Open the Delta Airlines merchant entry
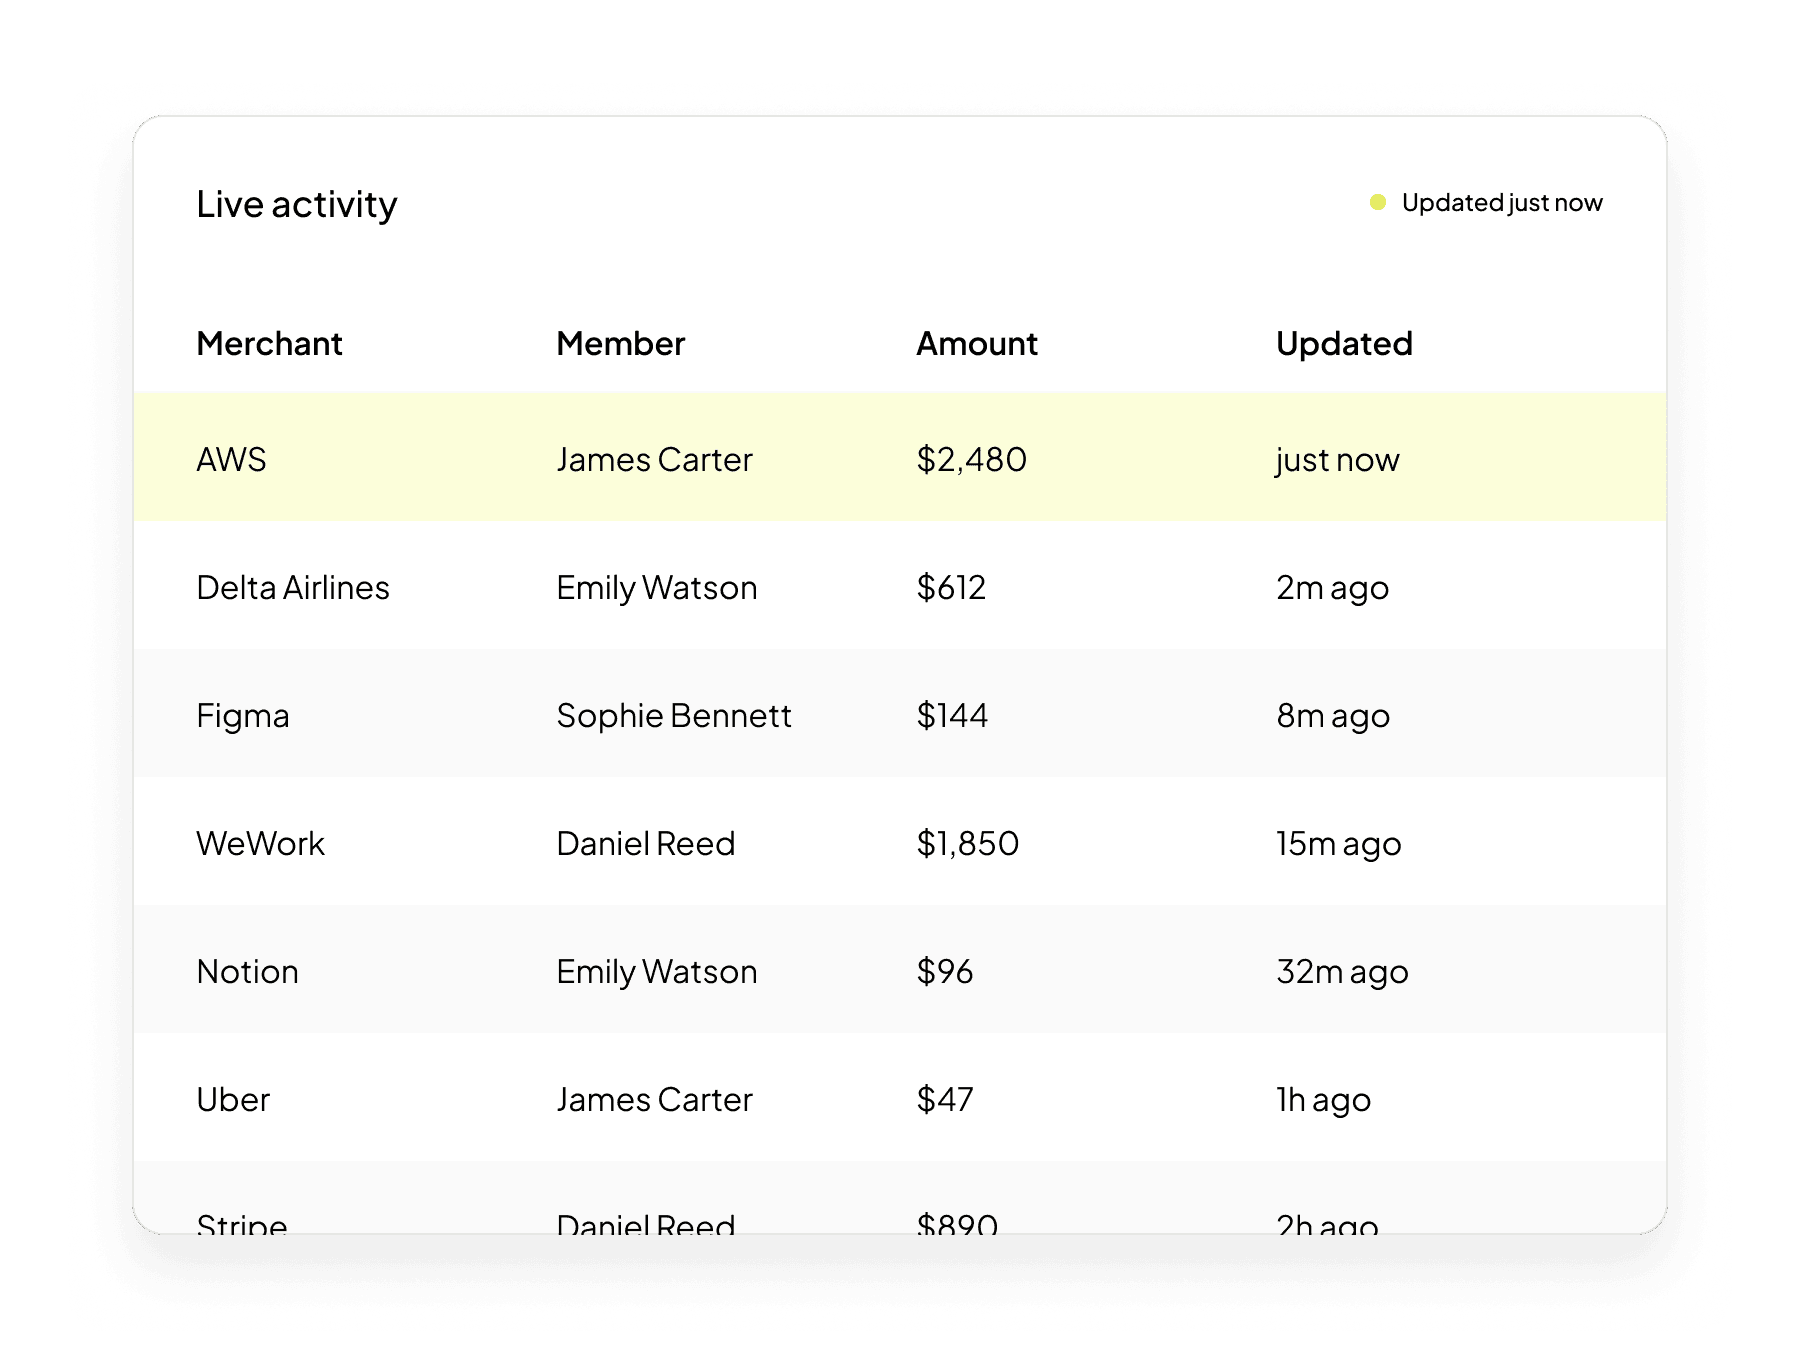The width and height of the screenshot is (1800, 1350). click(x=293, y=588)
